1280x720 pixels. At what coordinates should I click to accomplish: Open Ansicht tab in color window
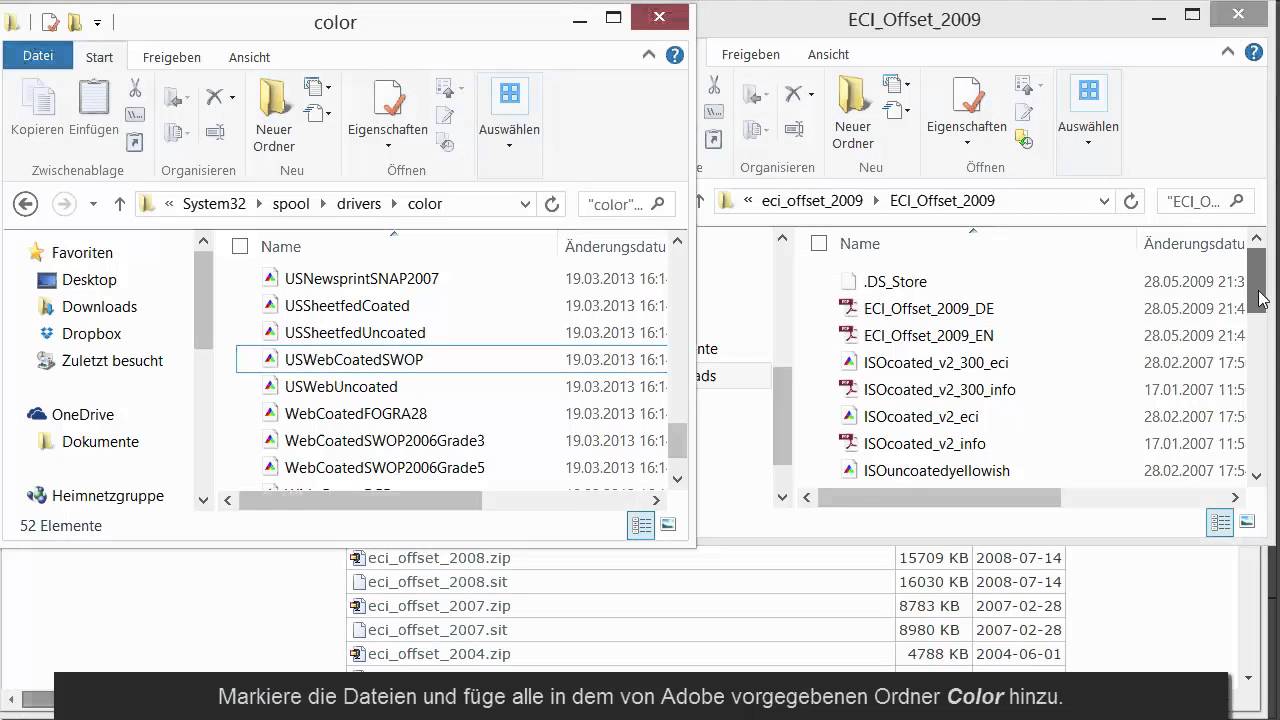coord(249,57)
